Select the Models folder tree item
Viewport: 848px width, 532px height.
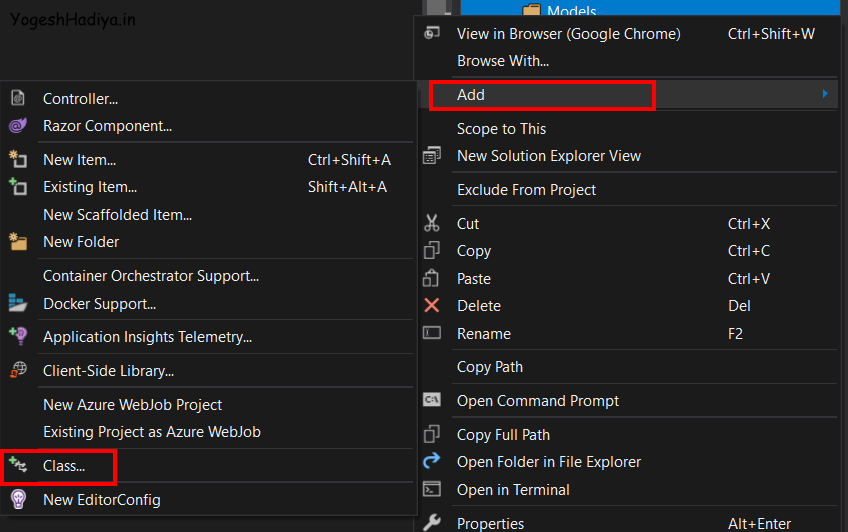572,11
